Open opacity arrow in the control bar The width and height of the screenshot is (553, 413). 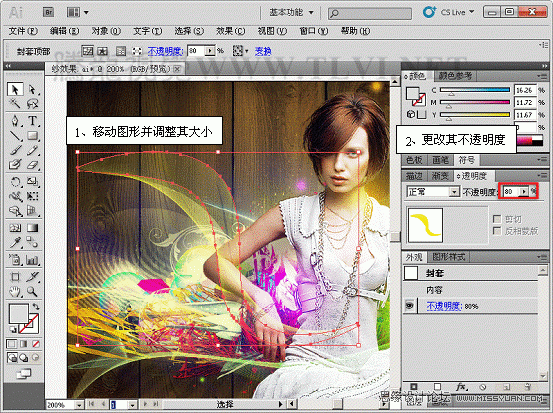(x=210, y=51)
